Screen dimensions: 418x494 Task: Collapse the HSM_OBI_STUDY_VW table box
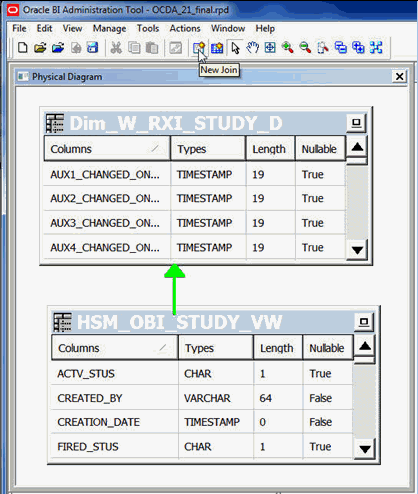coord(364,322)
